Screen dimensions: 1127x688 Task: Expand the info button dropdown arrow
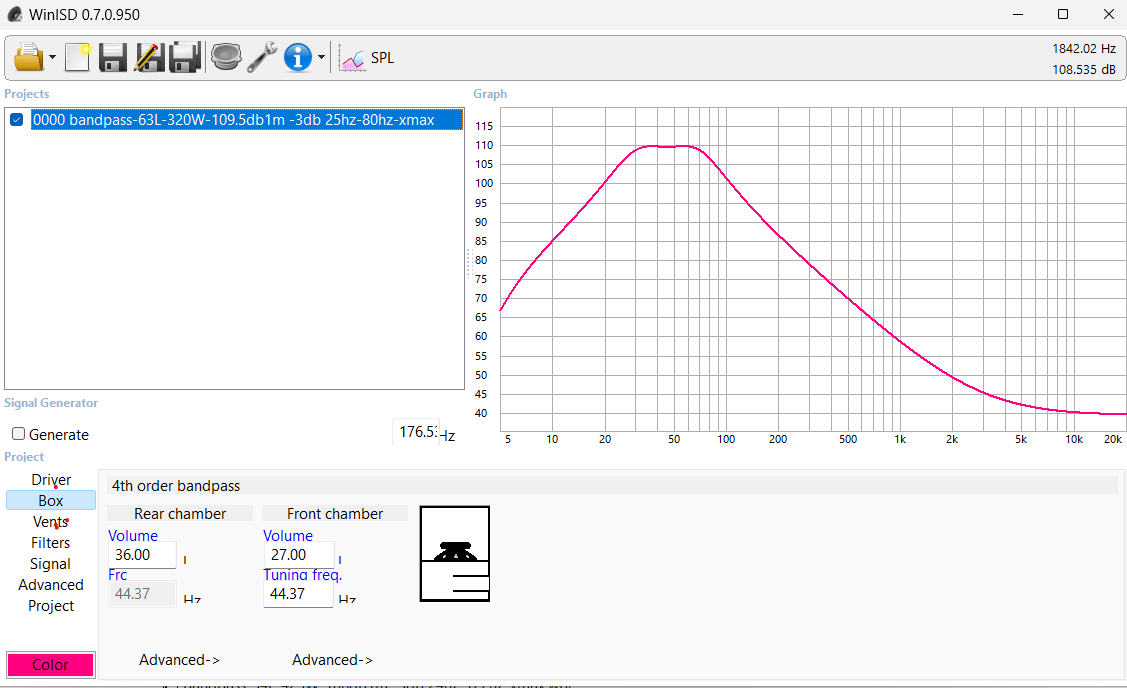click(321, 58)
